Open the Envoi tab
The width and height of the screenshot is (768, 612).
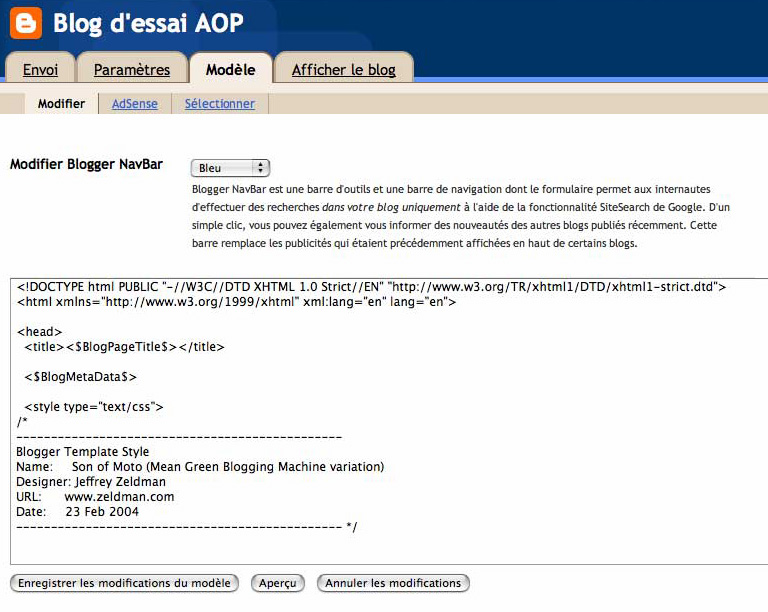(x=40, y=70)
